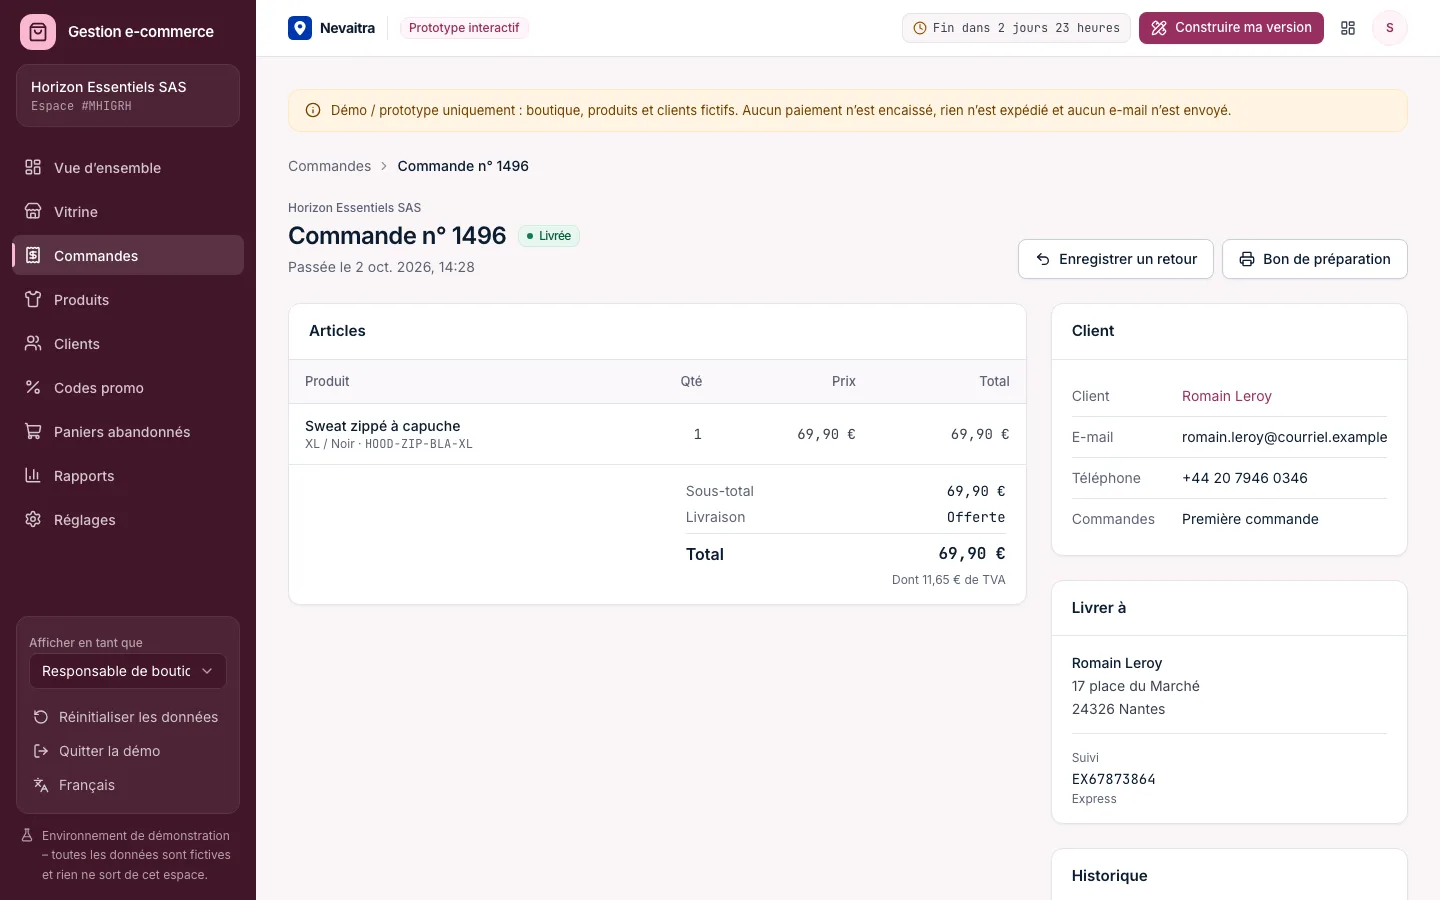Click the Fin dans 2 jours 23 heures timer
1440x900 pixels.
[x=1016, y=28]
